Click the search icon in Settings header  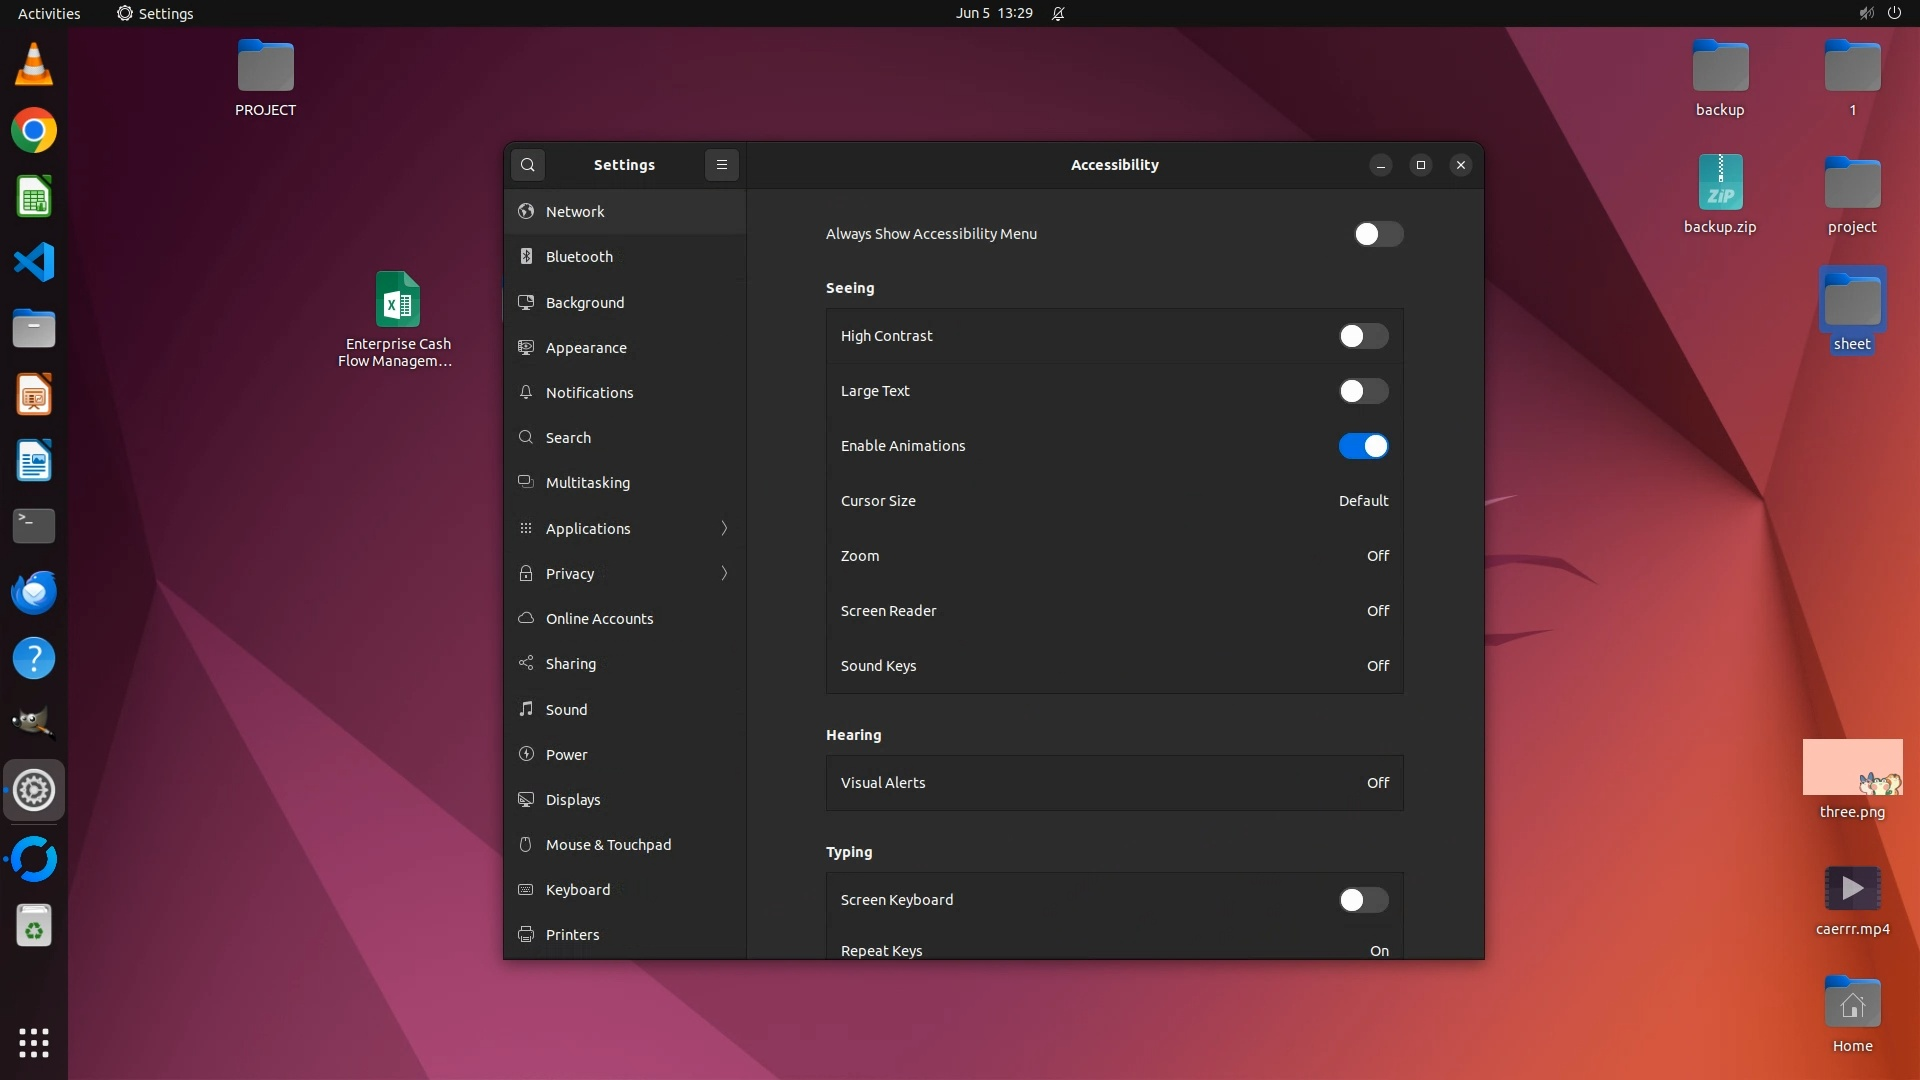click(528, 165)
